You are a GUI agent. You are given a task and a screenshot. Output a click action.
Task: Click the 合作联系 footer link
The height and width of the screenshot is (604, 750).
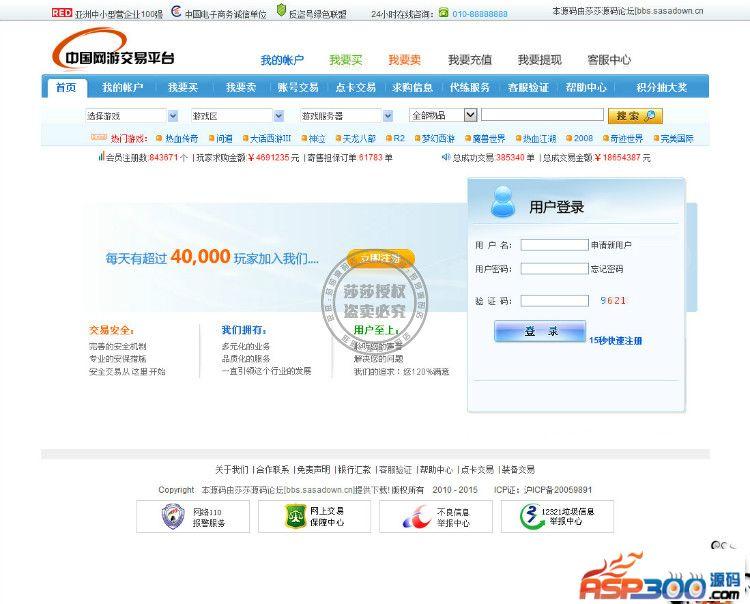[x=273, y=470]
